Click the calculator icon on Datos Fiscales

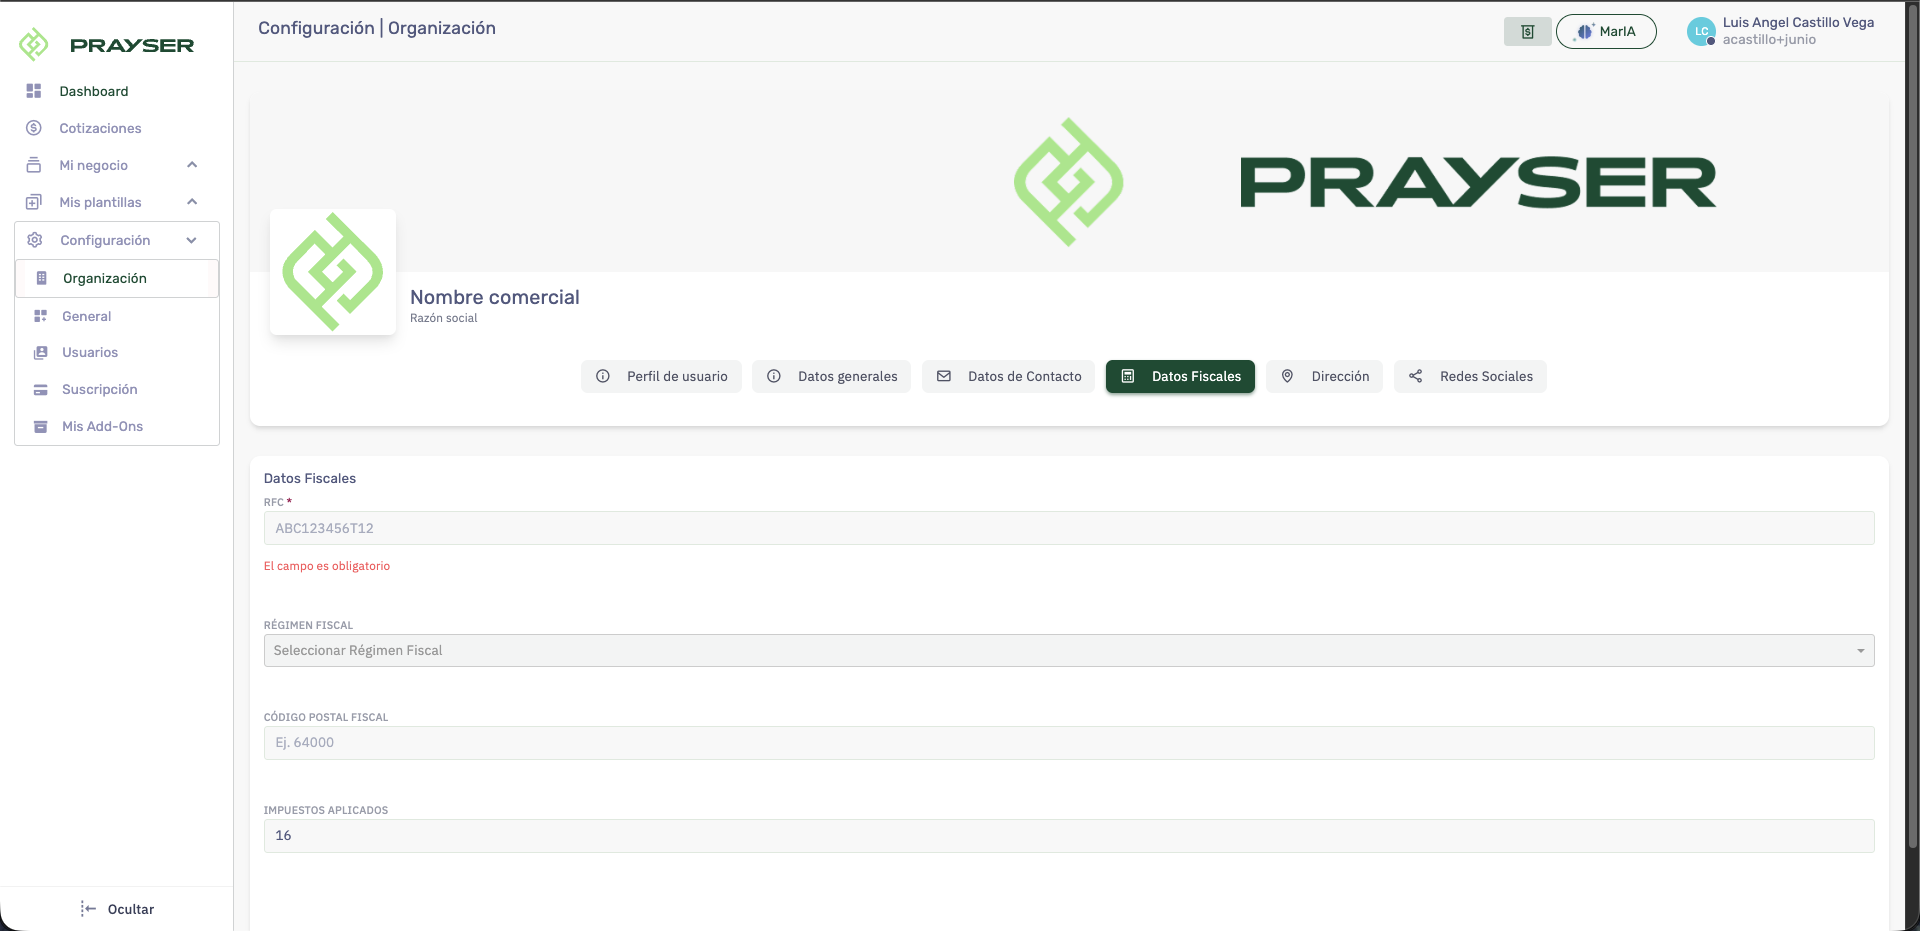point(1128,376)
